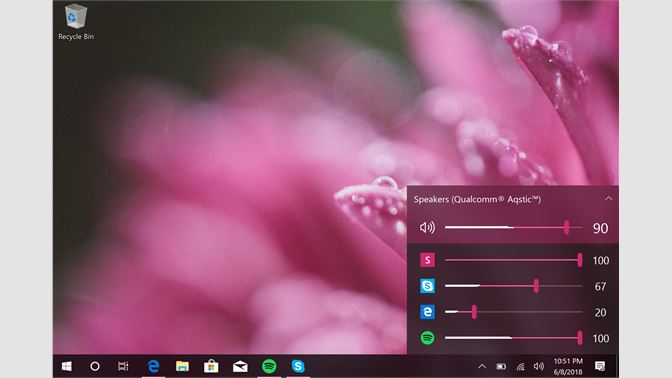
Task: Open Action Center notifications icon
Action: point(600,366)
